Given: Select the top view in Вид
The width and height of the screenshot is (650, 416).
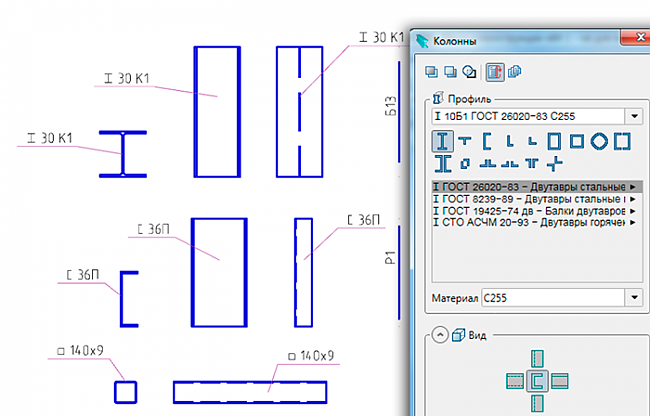Looking at the screenshot, I should point(537,359).
